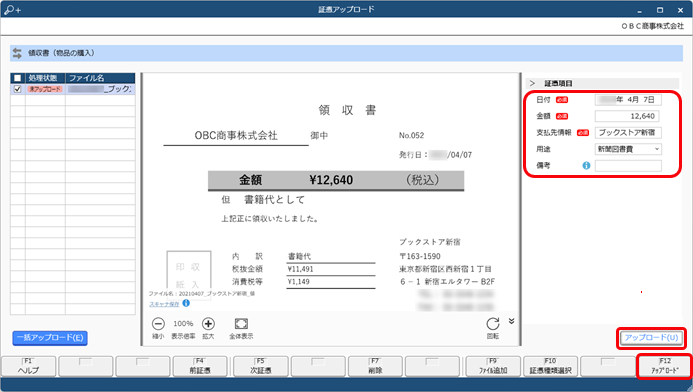Screen dimensions: 693x392
Task: Uncheck the 未アップロード file row checkbox
Action: click(x=18, y=89)
